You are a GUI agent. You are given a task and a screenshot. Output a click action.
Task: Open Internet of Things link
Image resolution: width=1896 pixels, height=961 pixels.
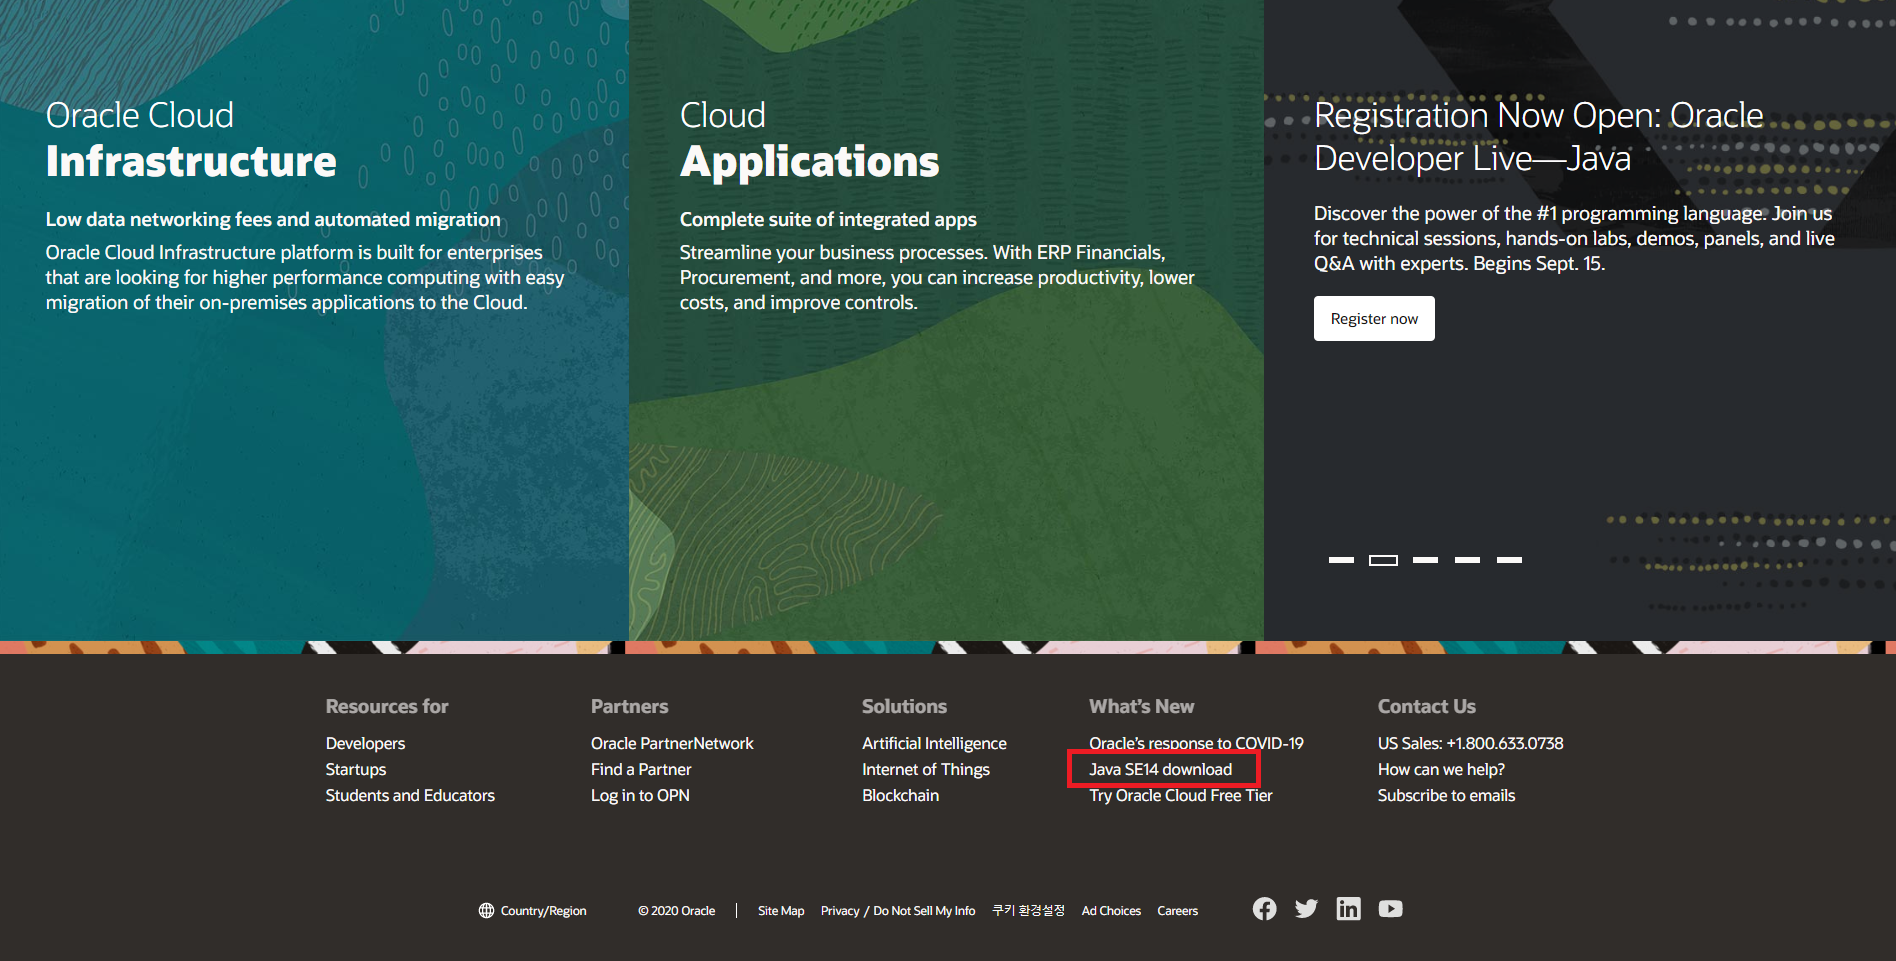926,769
